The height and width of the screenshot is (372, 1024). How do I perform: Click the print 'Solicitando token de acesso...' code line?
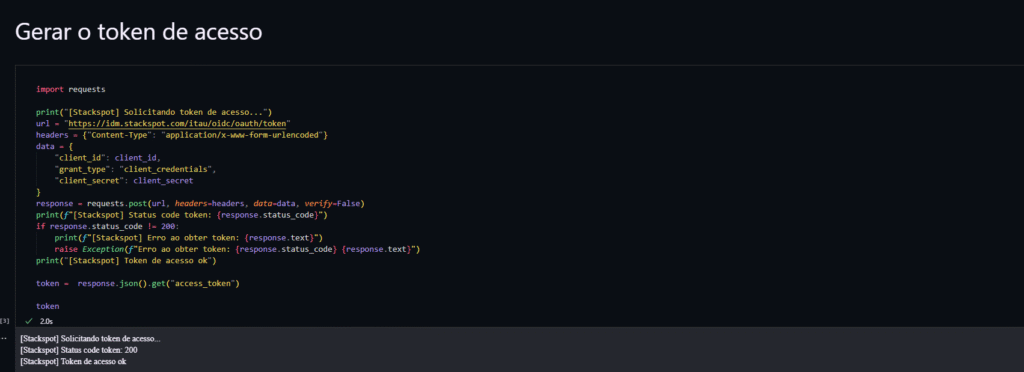pos(153,112)
